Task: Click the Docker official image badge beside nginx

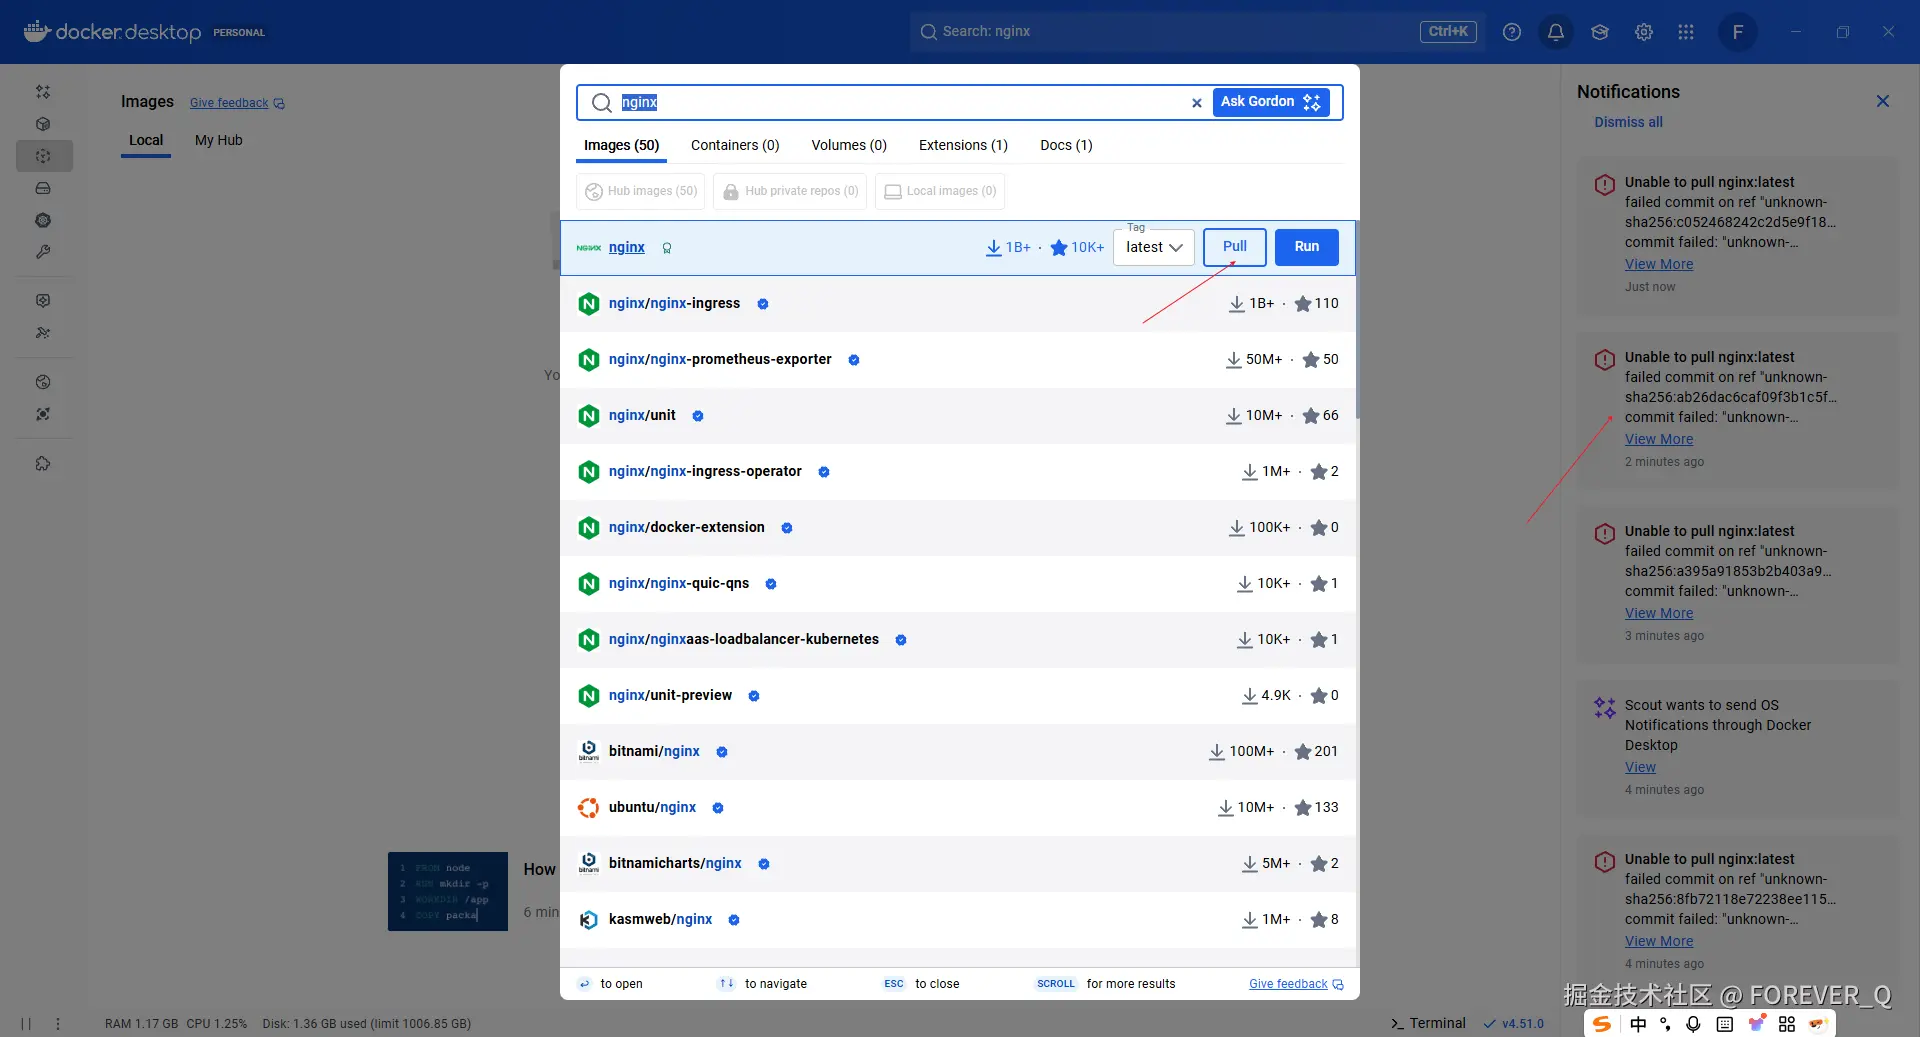Action: 667,248
